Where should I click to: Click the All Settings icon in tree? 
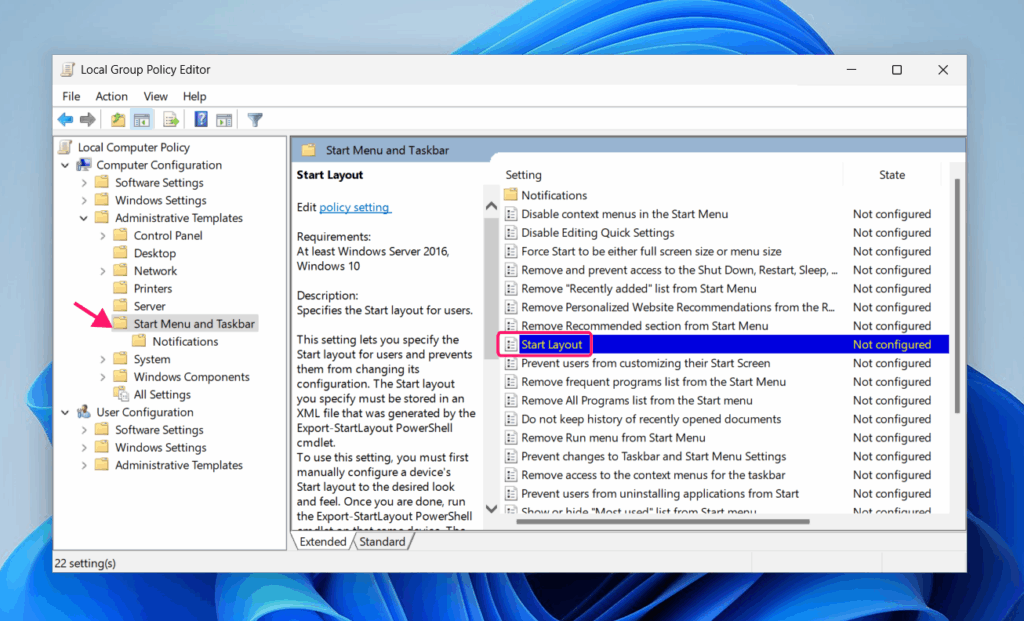(121, 394)
